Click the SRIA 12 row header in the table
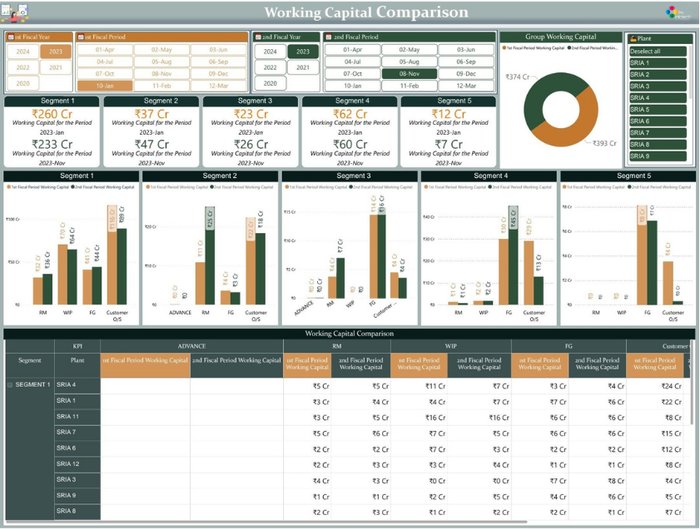Screen dimensions: 700x530 [77, 465]
